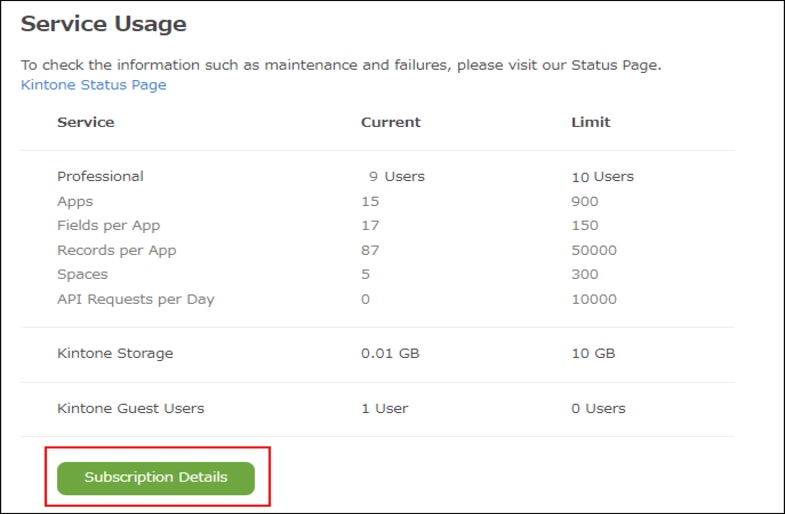Click the Spaces row label
Screen dimensions: 785x514
coord(83,274)
